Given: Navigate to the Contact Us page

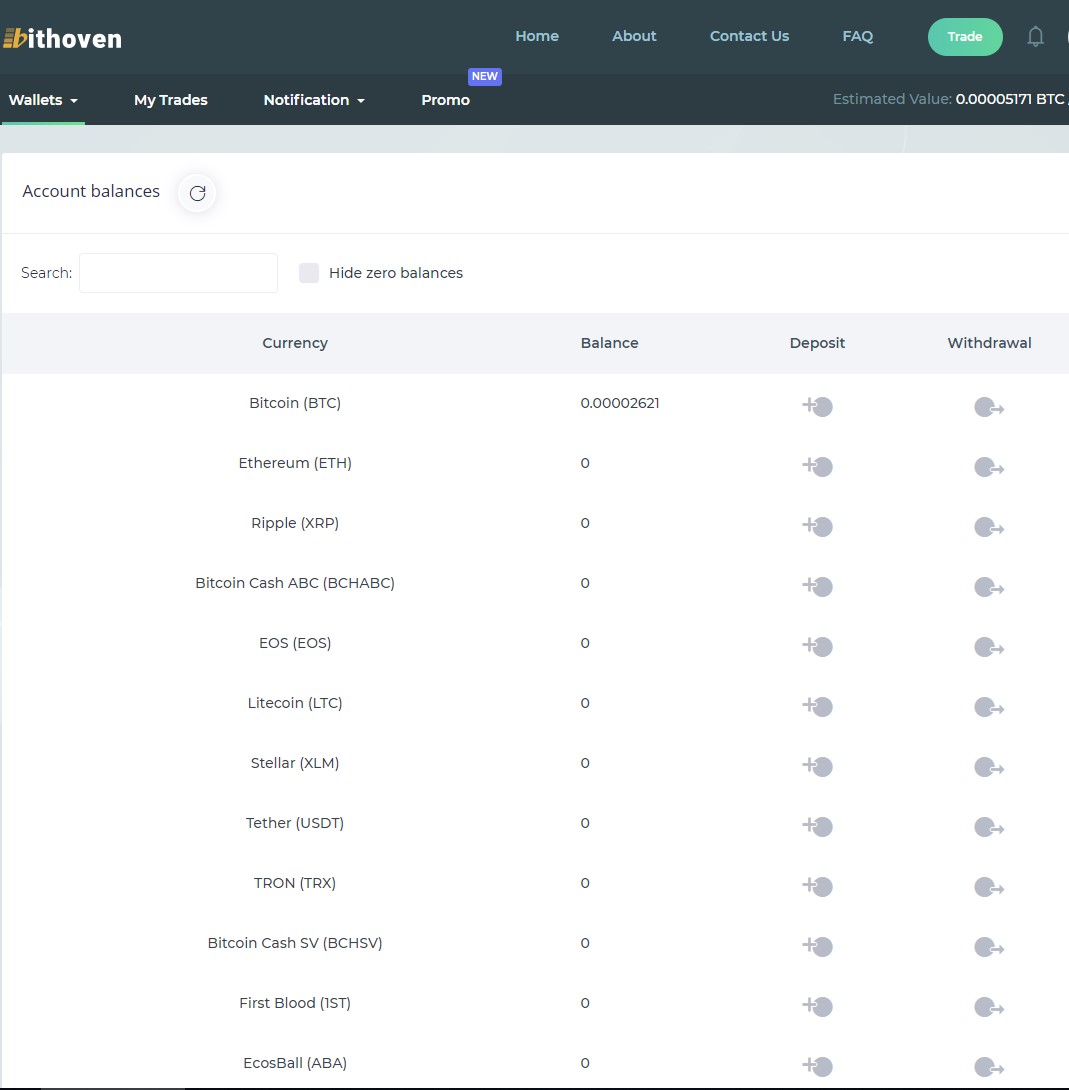Looking at the screenshot, I should [749, 36].
